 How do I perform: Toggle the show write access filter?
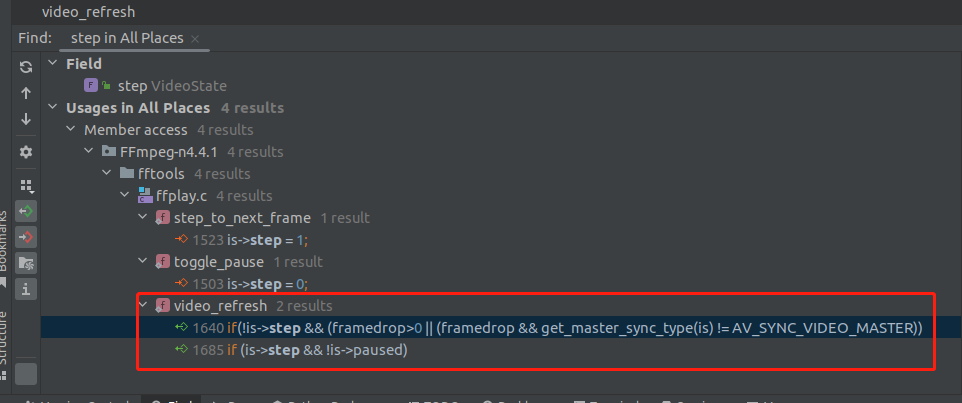[x=26, y=237]
